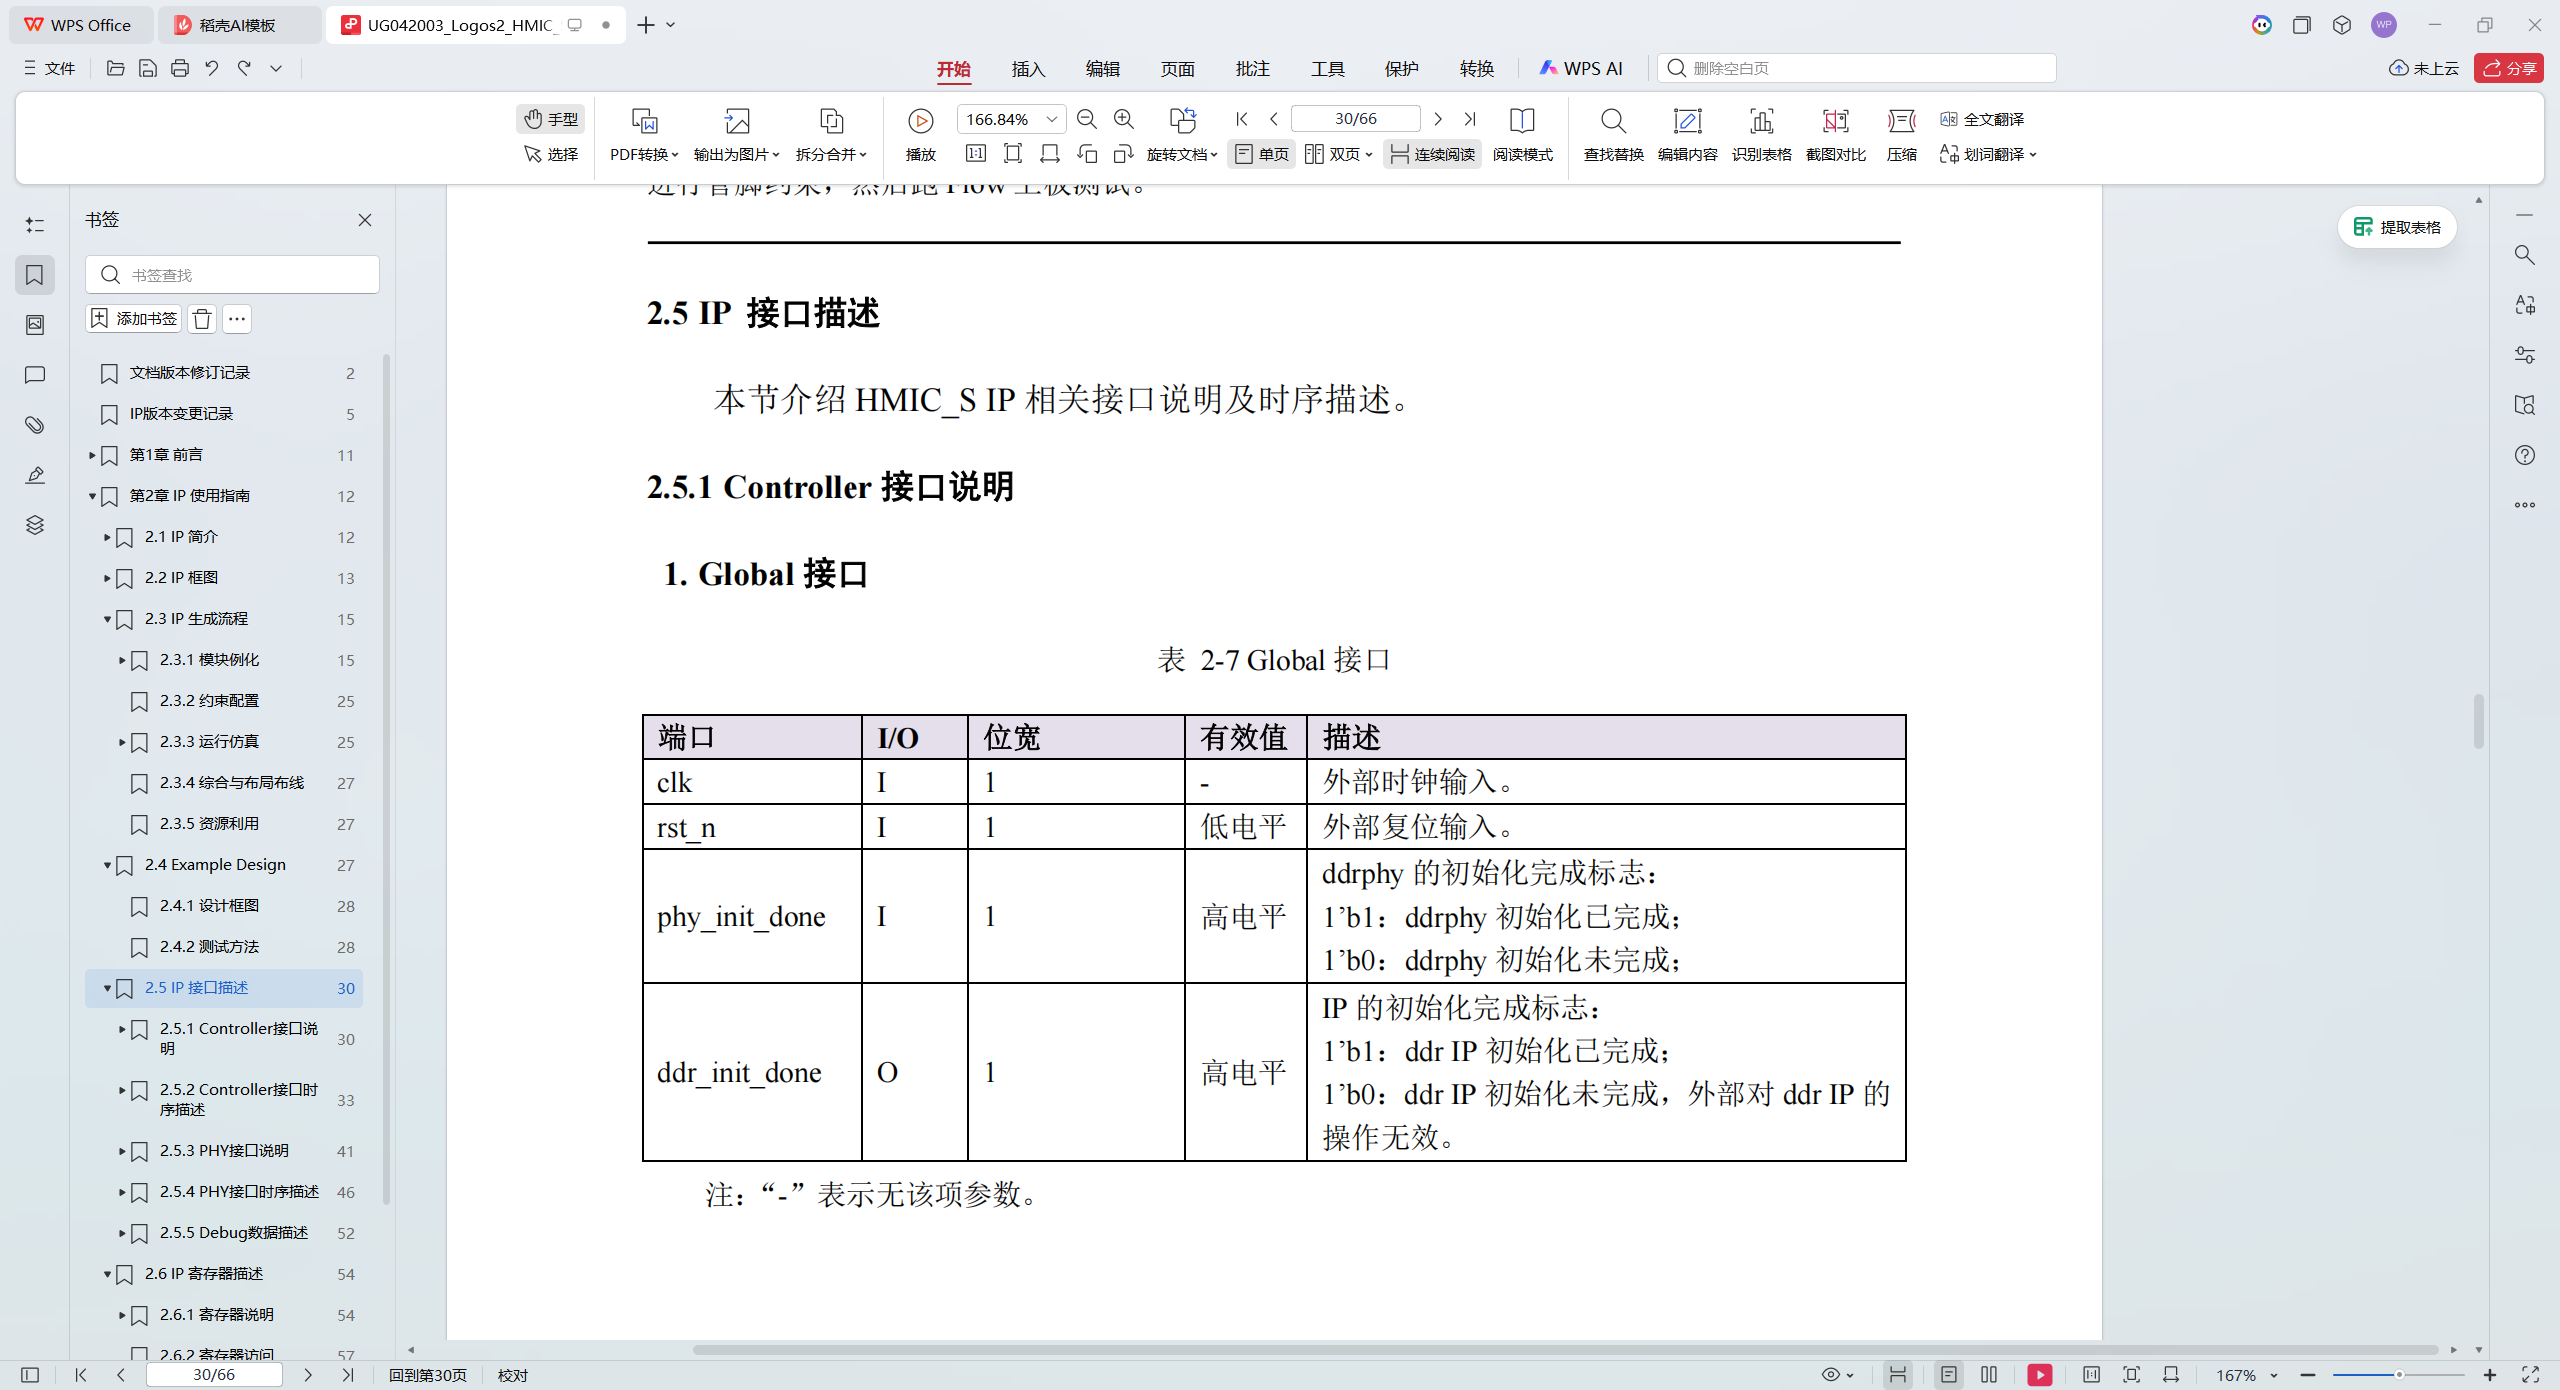Switch to the 工具 ribbon tab

(x=1329, y=69)
